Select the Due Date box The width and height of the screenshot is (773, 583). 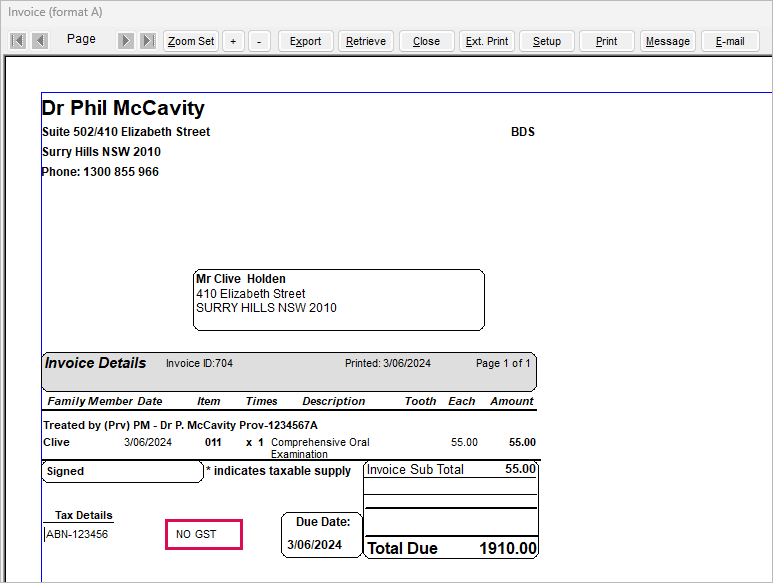coord(321,534)
